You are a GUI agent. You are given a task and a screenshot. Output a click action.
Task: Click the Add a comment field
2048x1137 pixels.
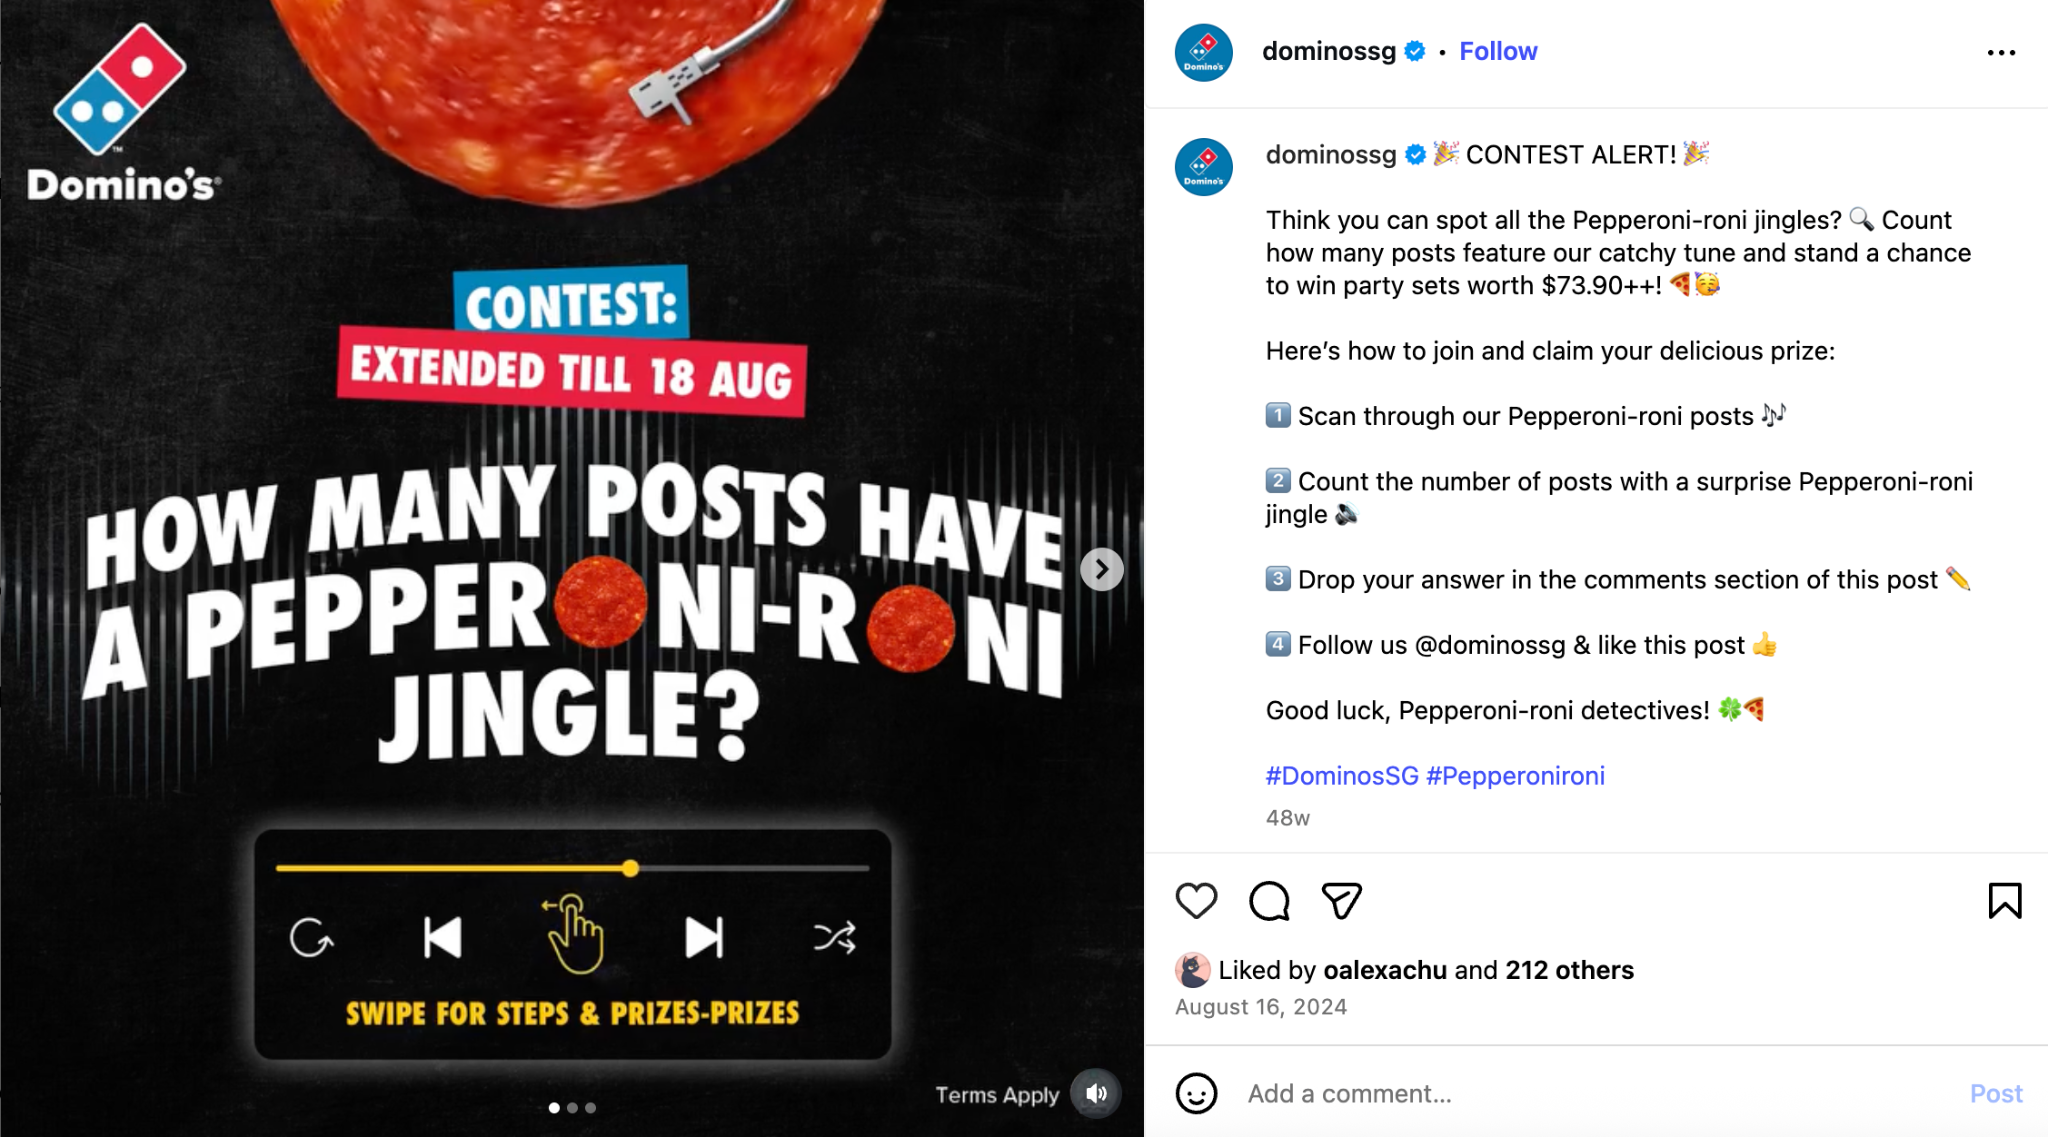point(1600,1093)
